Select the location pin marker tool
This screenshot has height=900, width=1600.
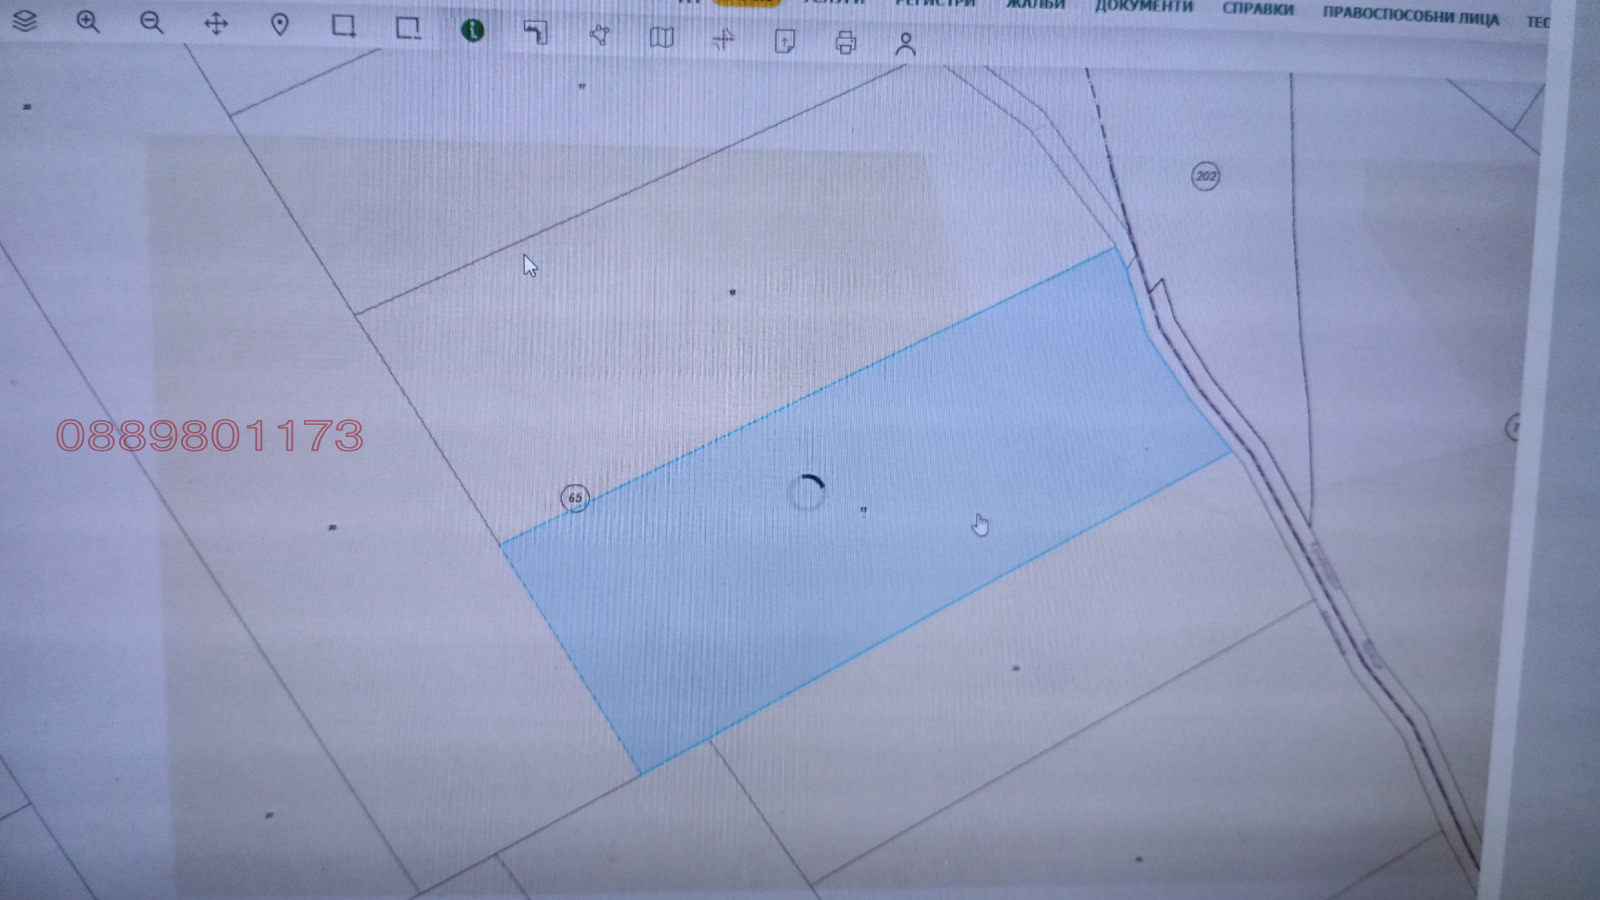280,25
